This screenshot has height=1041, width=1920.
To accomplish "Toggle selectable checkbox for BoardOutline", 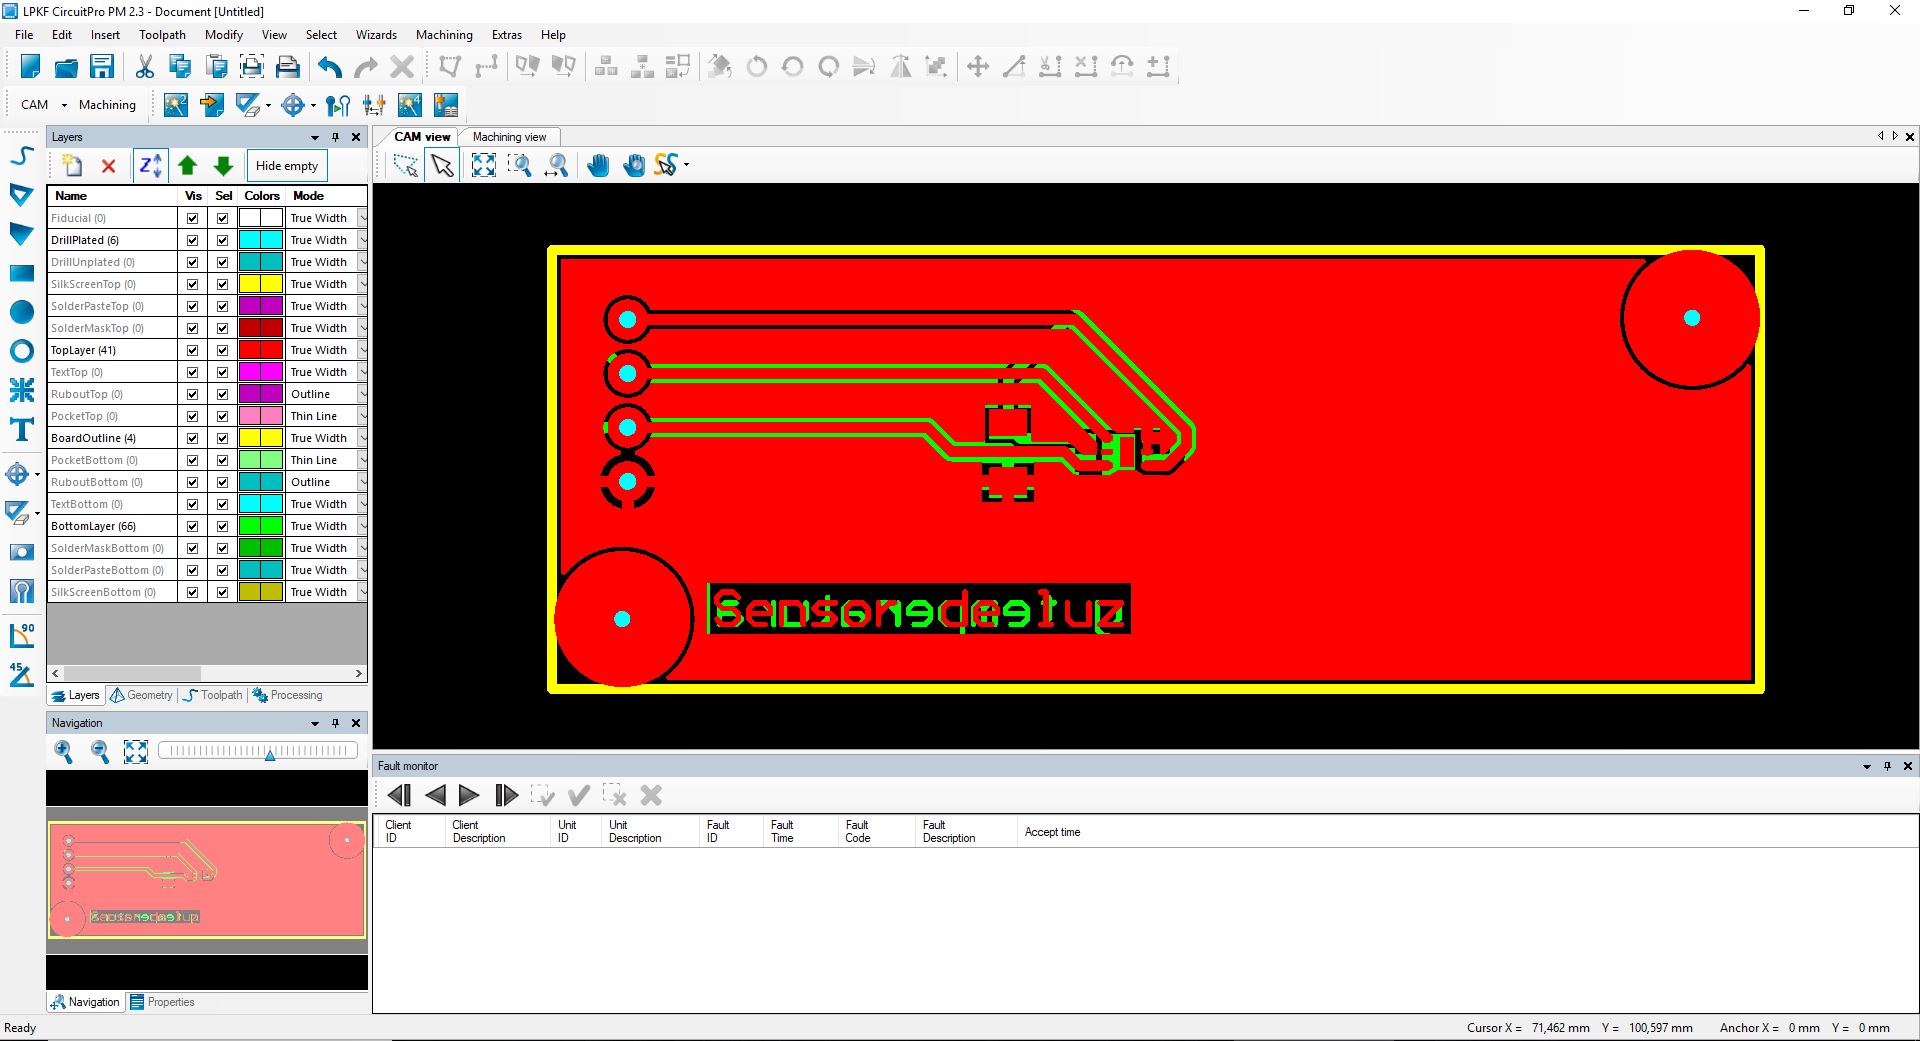I will (222, 438).
